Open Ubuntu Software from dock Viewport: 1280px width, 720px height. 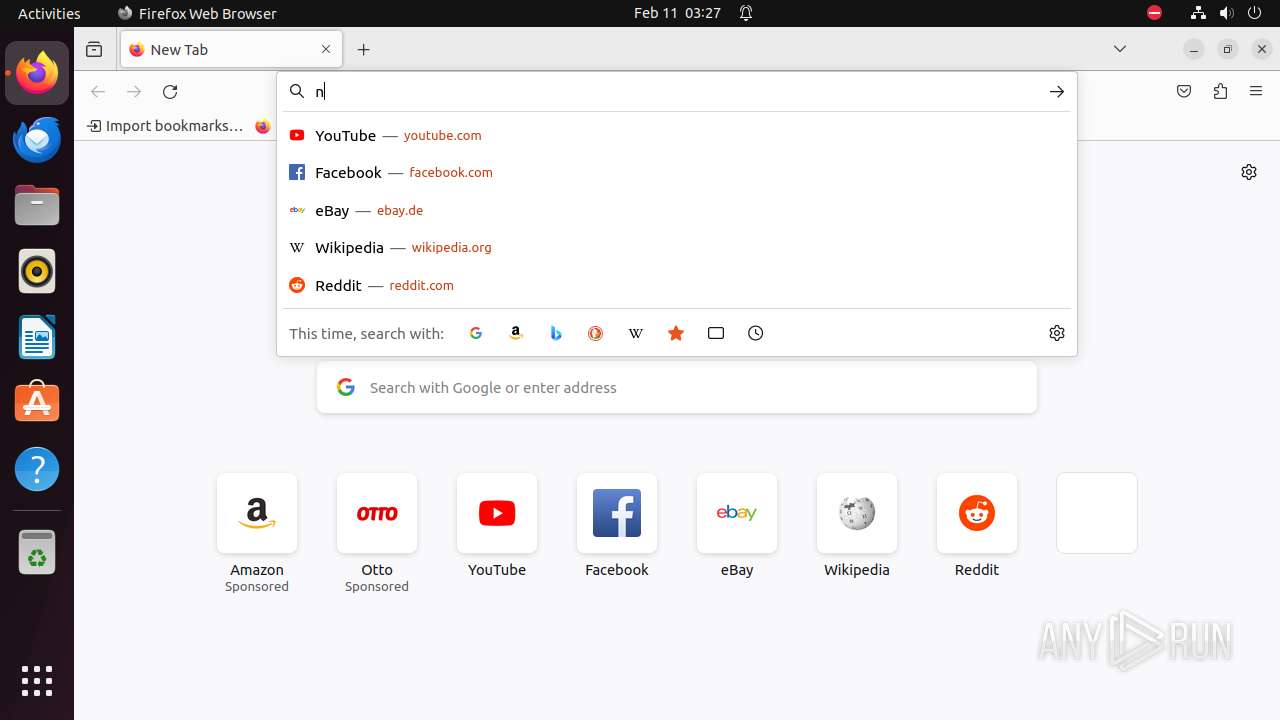coord(37,403)
